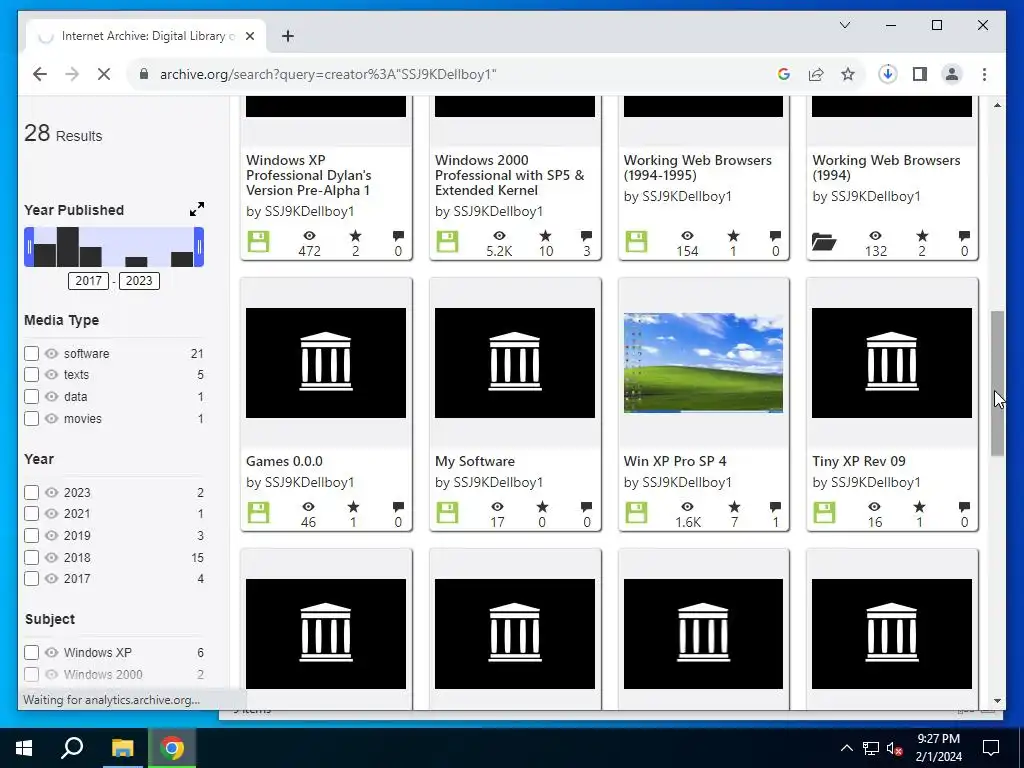This screenshot has width=1024, height=768.
Task: Check the Windows XP subject filter
Action: [31, 652]
